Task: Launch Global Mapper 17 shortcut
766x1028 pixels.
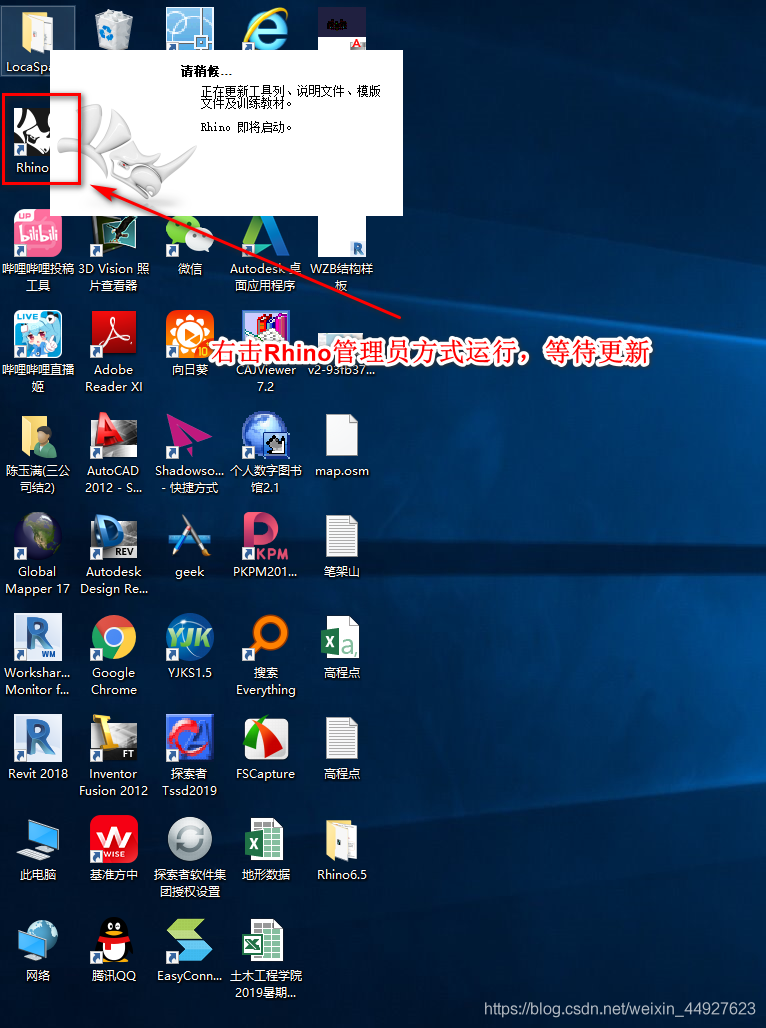Action: coord(38,553)
